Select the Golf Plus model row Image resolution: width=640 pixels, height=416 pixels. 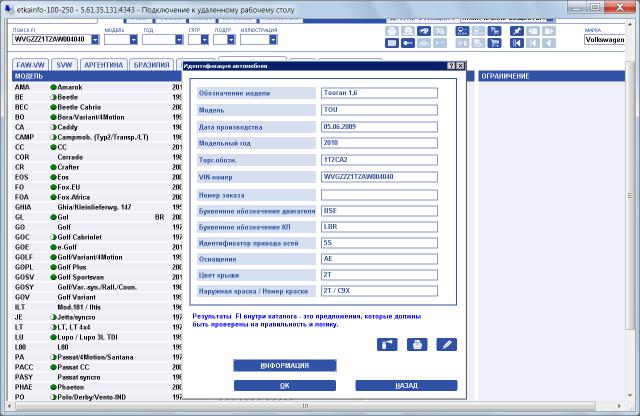coord(97,267)
